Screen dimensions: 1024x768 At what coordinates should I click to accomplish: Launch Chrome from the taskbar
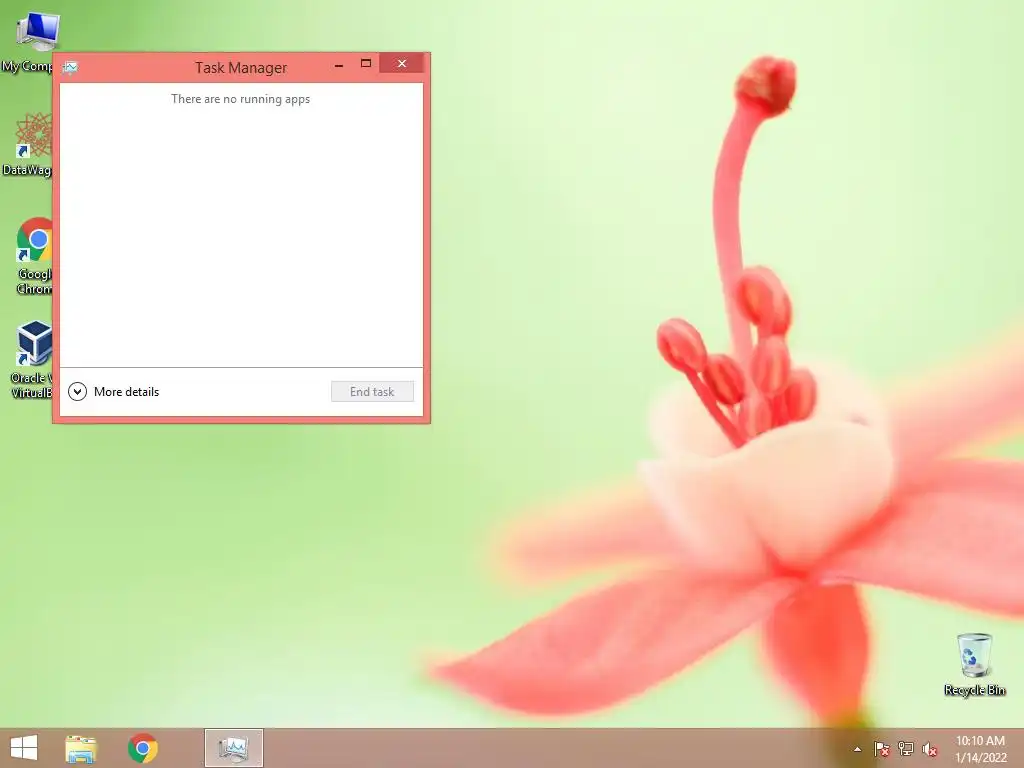pyautogui.click(x=142, y=748)
